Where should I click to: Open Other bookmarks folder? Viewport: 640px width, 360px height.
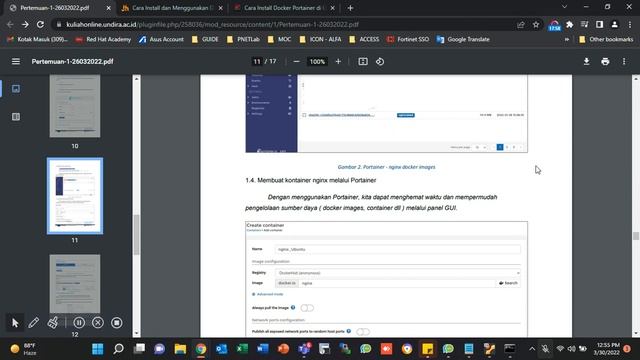coord(606,40)
